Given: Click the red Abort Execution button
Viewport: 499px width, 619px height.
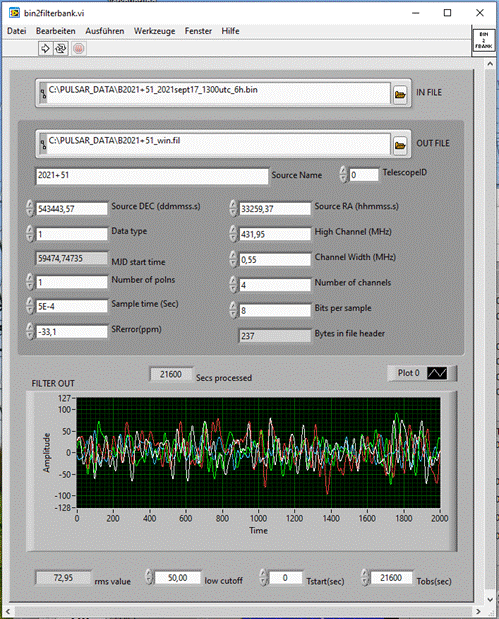Looking at the screenshot, I should (x=79, y=49).
